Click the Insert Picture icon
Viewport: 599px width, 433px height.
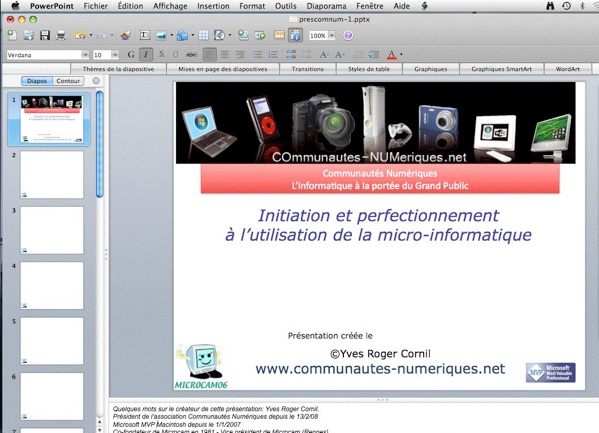[161, 36]
